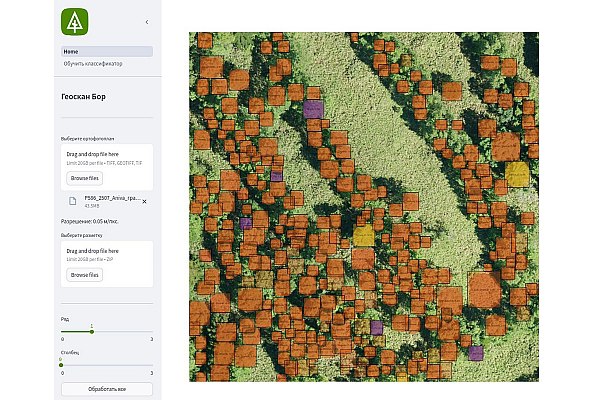Collapse the sidebar with the chevron arrow
The image size is (600, 400).
click(x=147, y=21)
